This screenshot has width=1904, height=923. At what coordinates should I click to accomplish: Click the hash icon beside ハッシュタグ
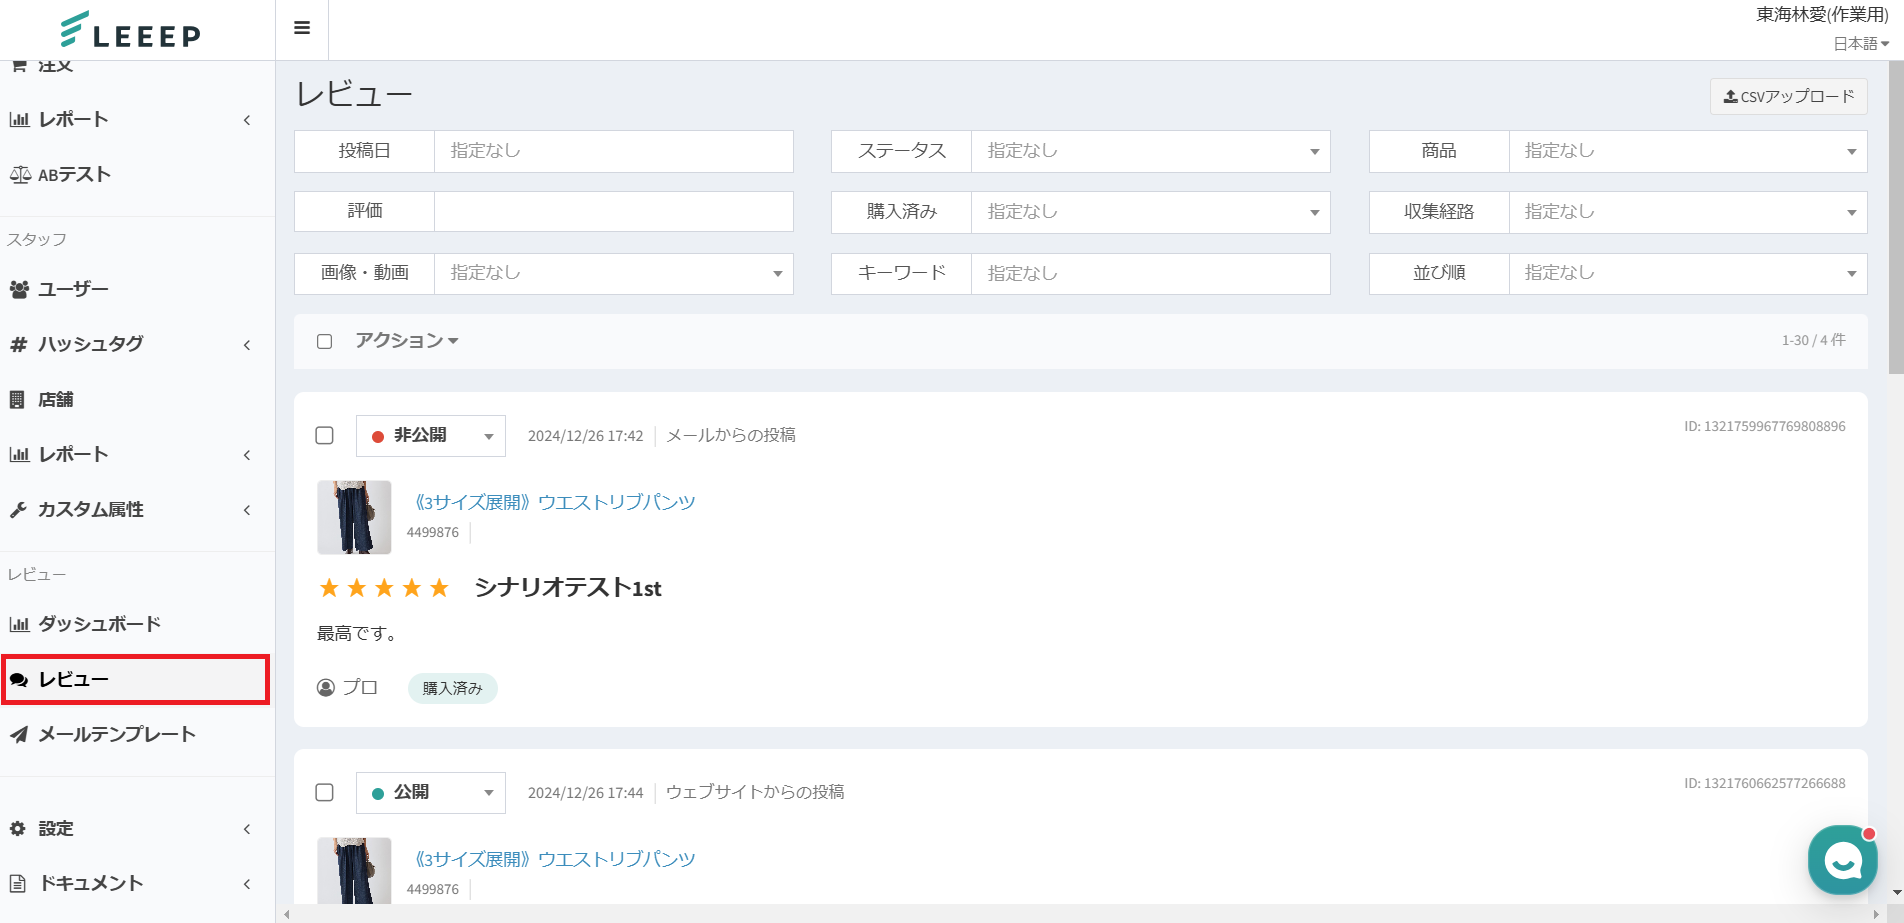(18, 344)
